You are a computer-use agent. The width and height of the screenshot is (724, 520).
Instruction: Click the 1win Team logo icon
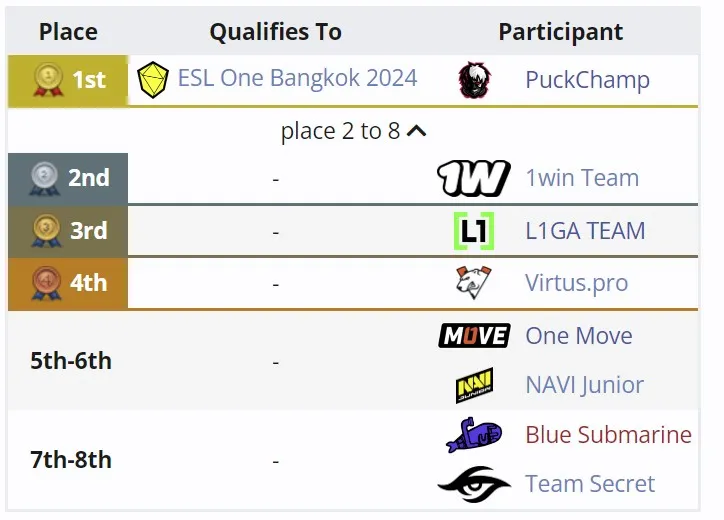pos(474,178)
